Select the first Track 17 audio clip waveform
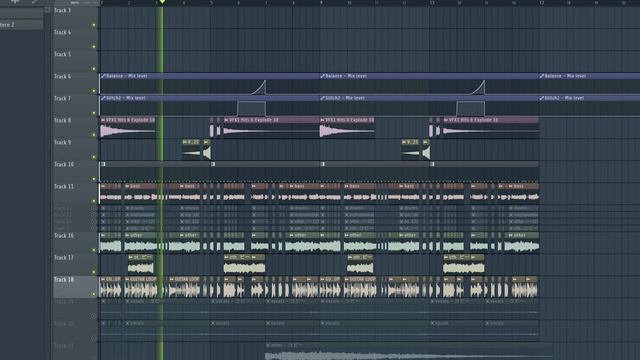The width and height of the screenshot is (640, 360). point(141,268)
